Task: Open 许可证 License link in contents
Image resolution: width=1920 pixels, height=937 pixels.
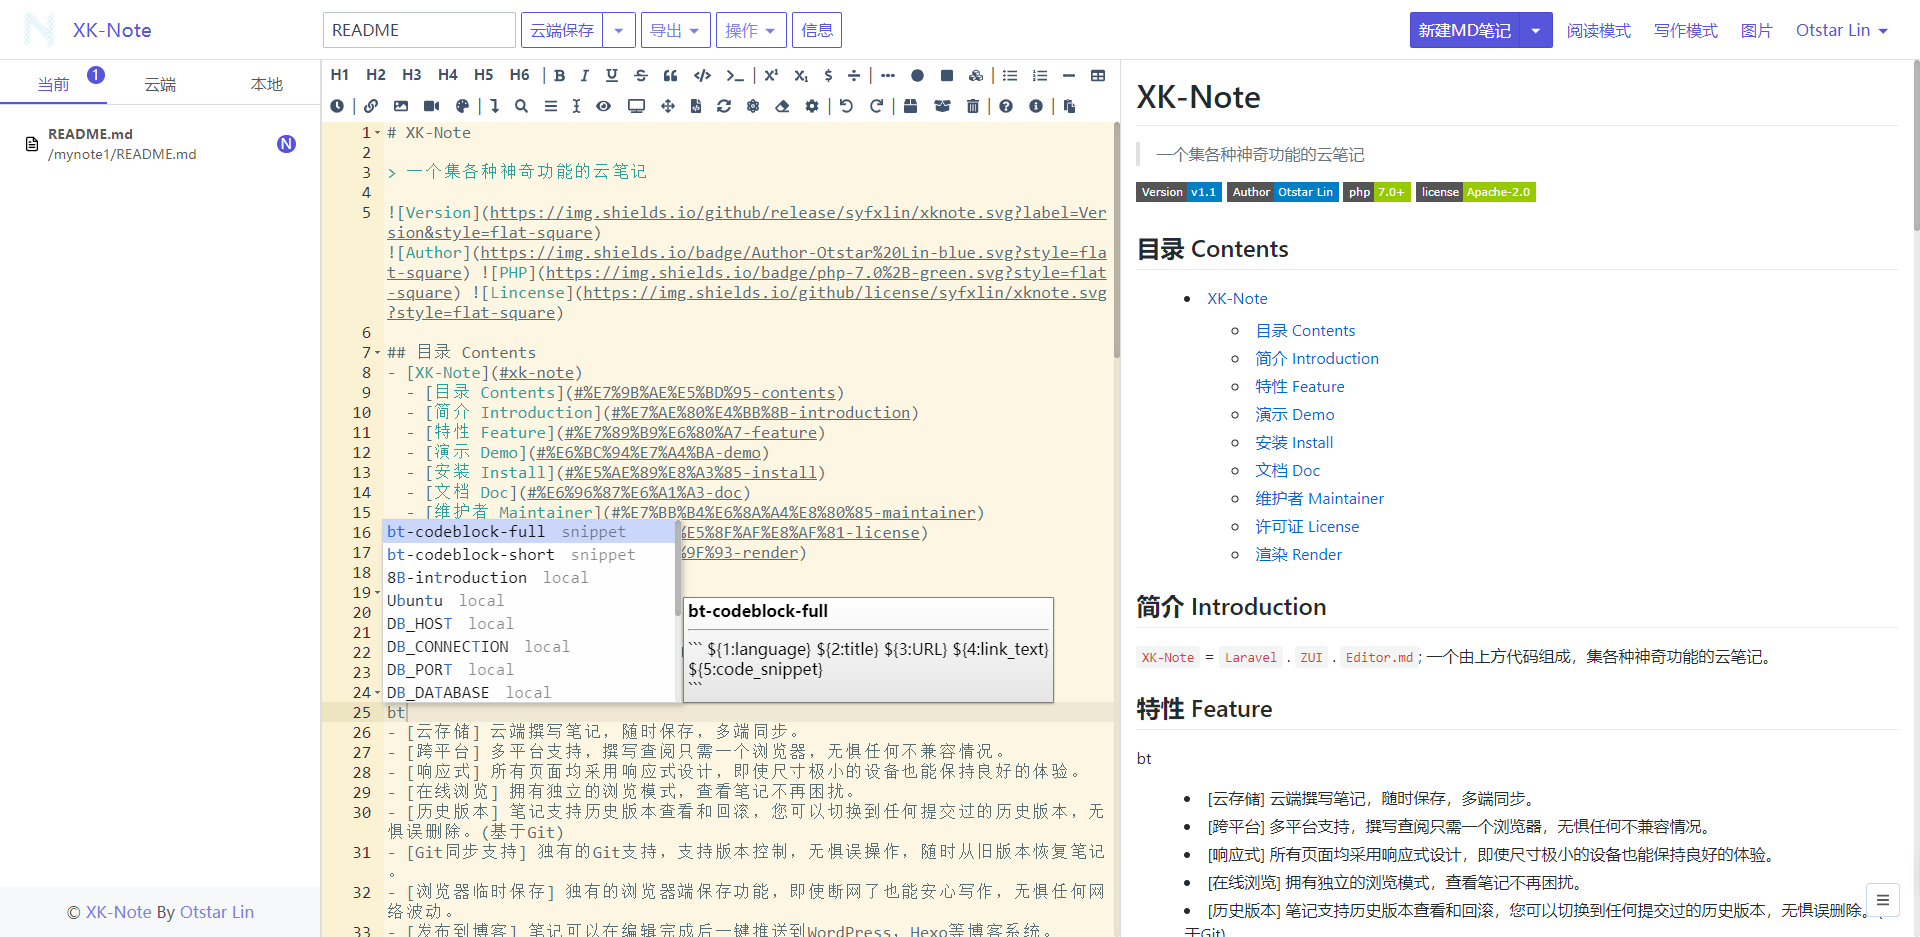Action: click(1307, 526)
